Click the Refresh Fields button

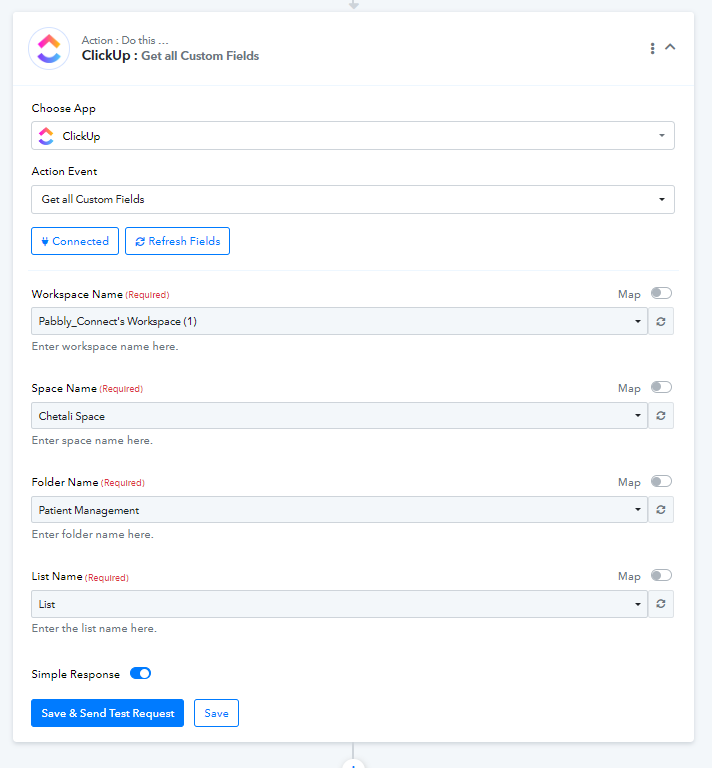tap(177, 241)
